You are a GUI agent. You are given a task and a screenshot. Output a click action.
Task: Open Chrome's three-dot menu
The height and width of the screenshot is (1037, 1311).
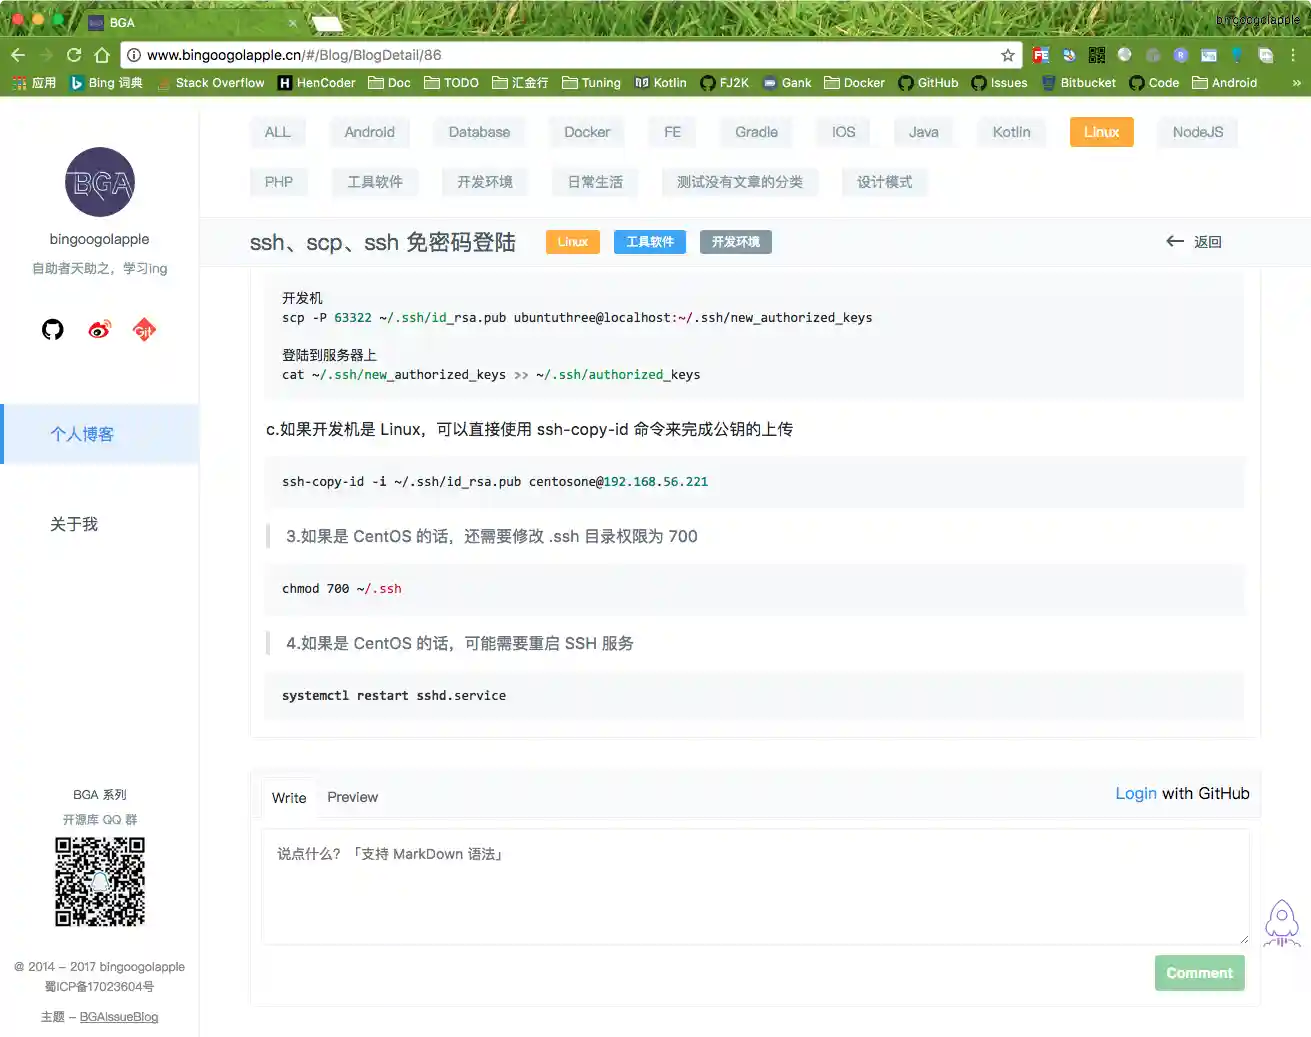coord(1295,54)
